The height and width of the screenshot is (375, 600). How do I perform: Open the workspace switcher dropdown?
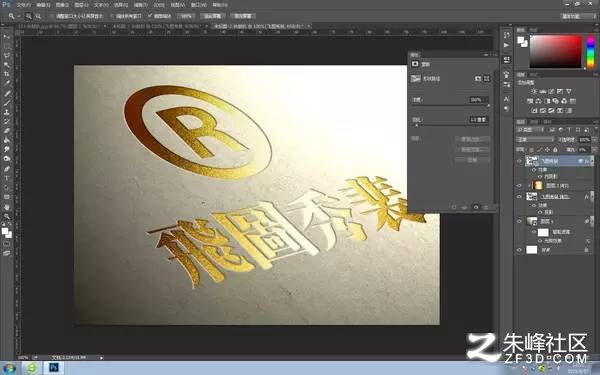tap(578, 16)
